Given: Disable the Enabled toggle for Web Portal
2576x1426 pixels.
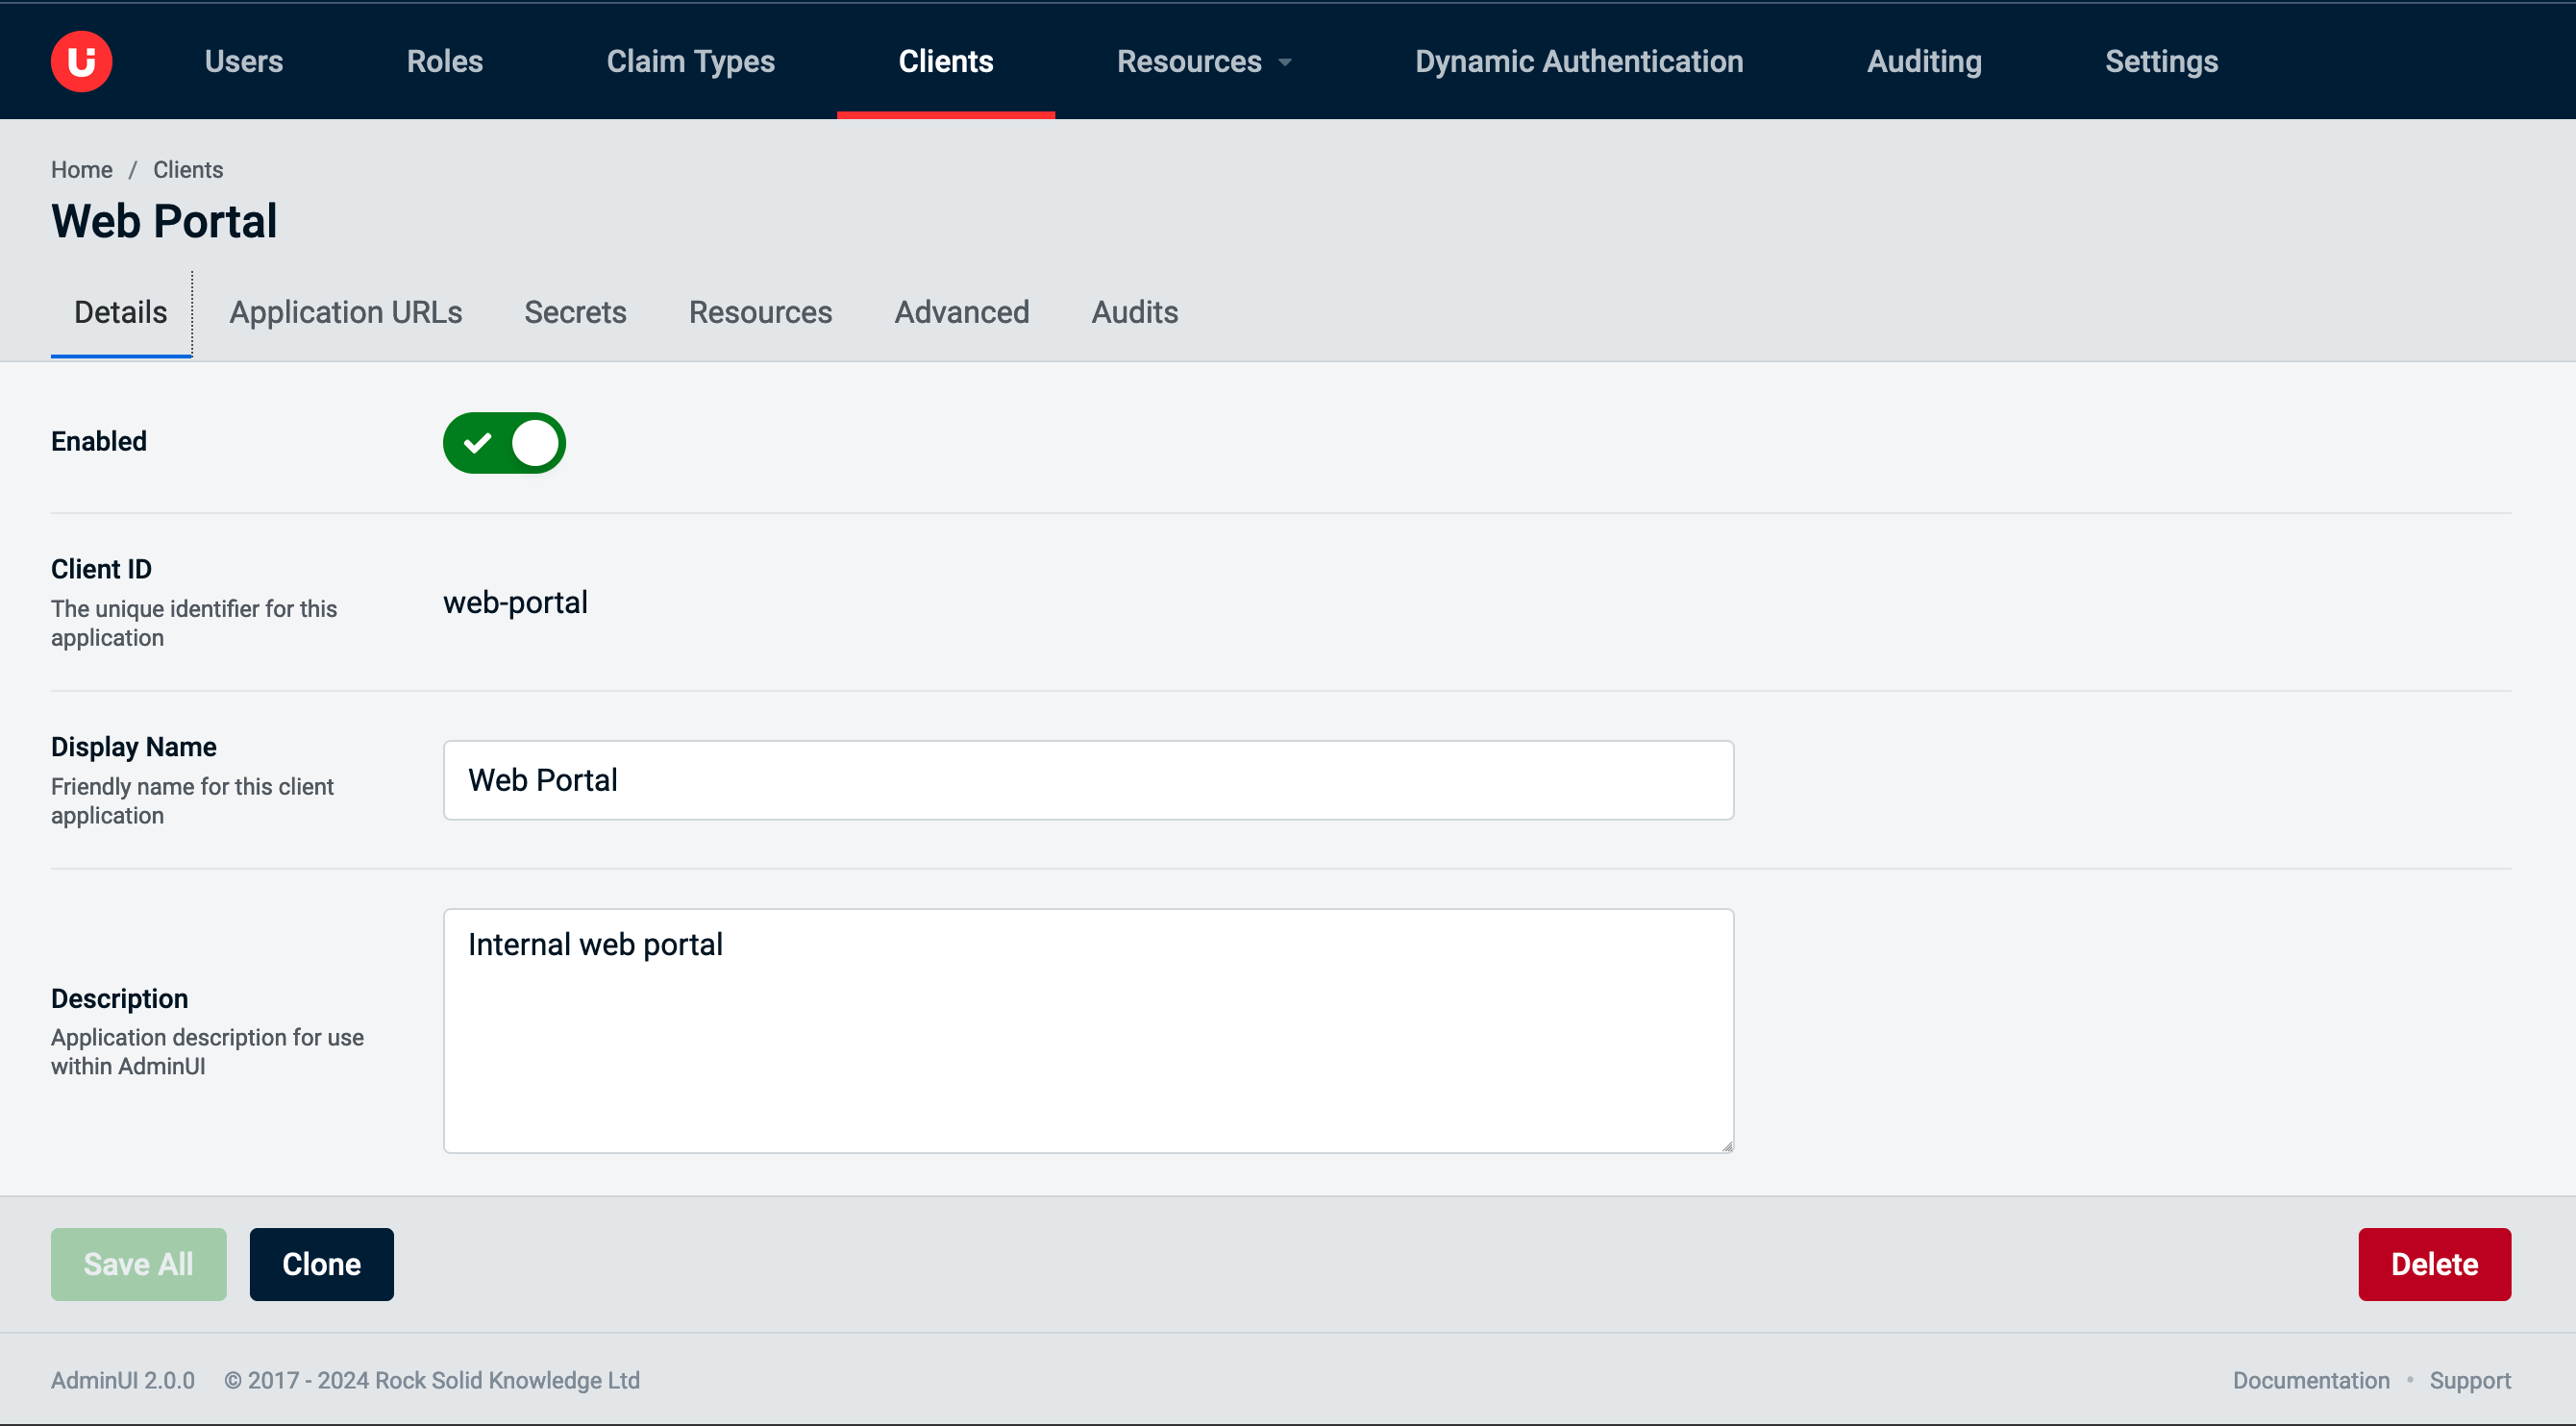Looking at the screenshot, I should 503,442.
